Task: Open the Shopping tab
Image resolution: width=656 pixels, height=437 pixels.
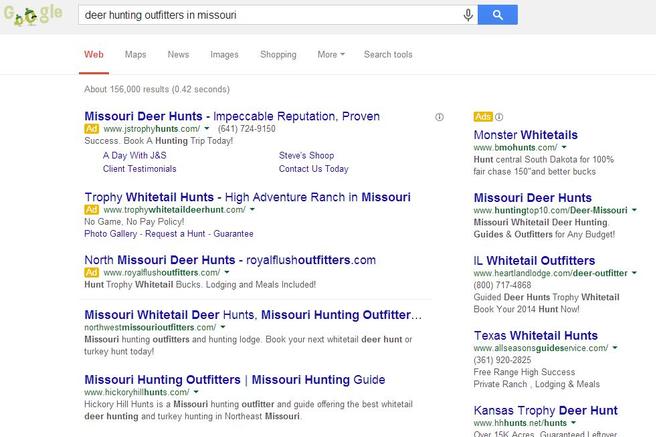Action: point(278,55)
